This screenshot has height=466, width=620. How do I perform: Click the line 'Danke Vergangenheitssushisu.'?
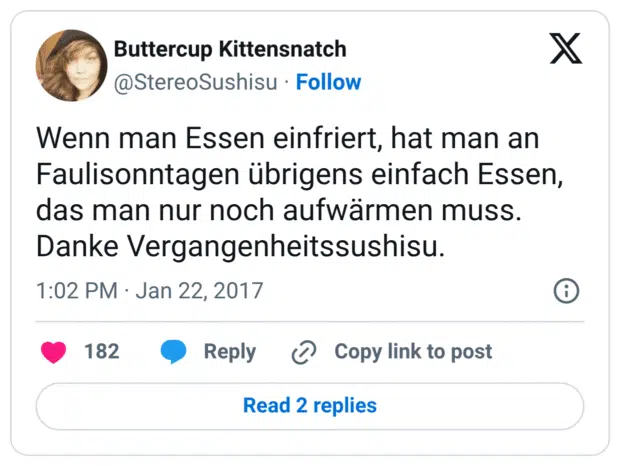(239, 246)
